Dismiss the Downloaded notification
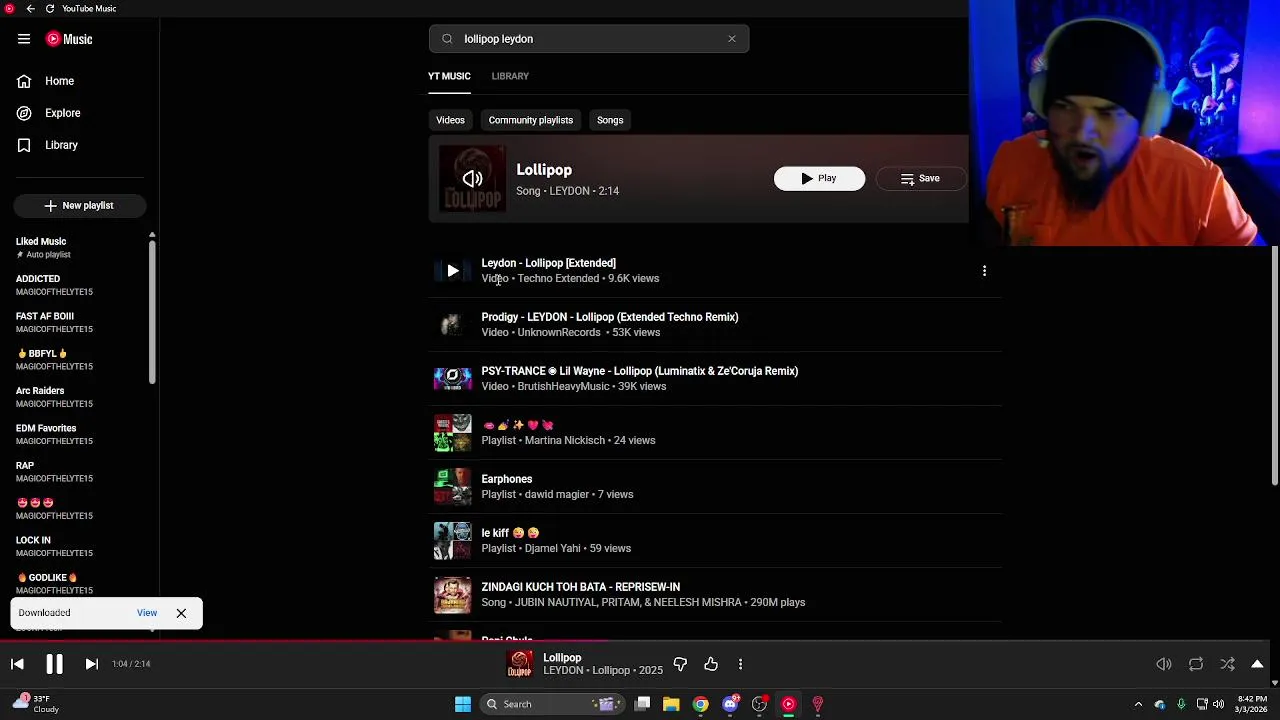The width and height of the screenshot is (1280, 720). (x=181, y=613)
